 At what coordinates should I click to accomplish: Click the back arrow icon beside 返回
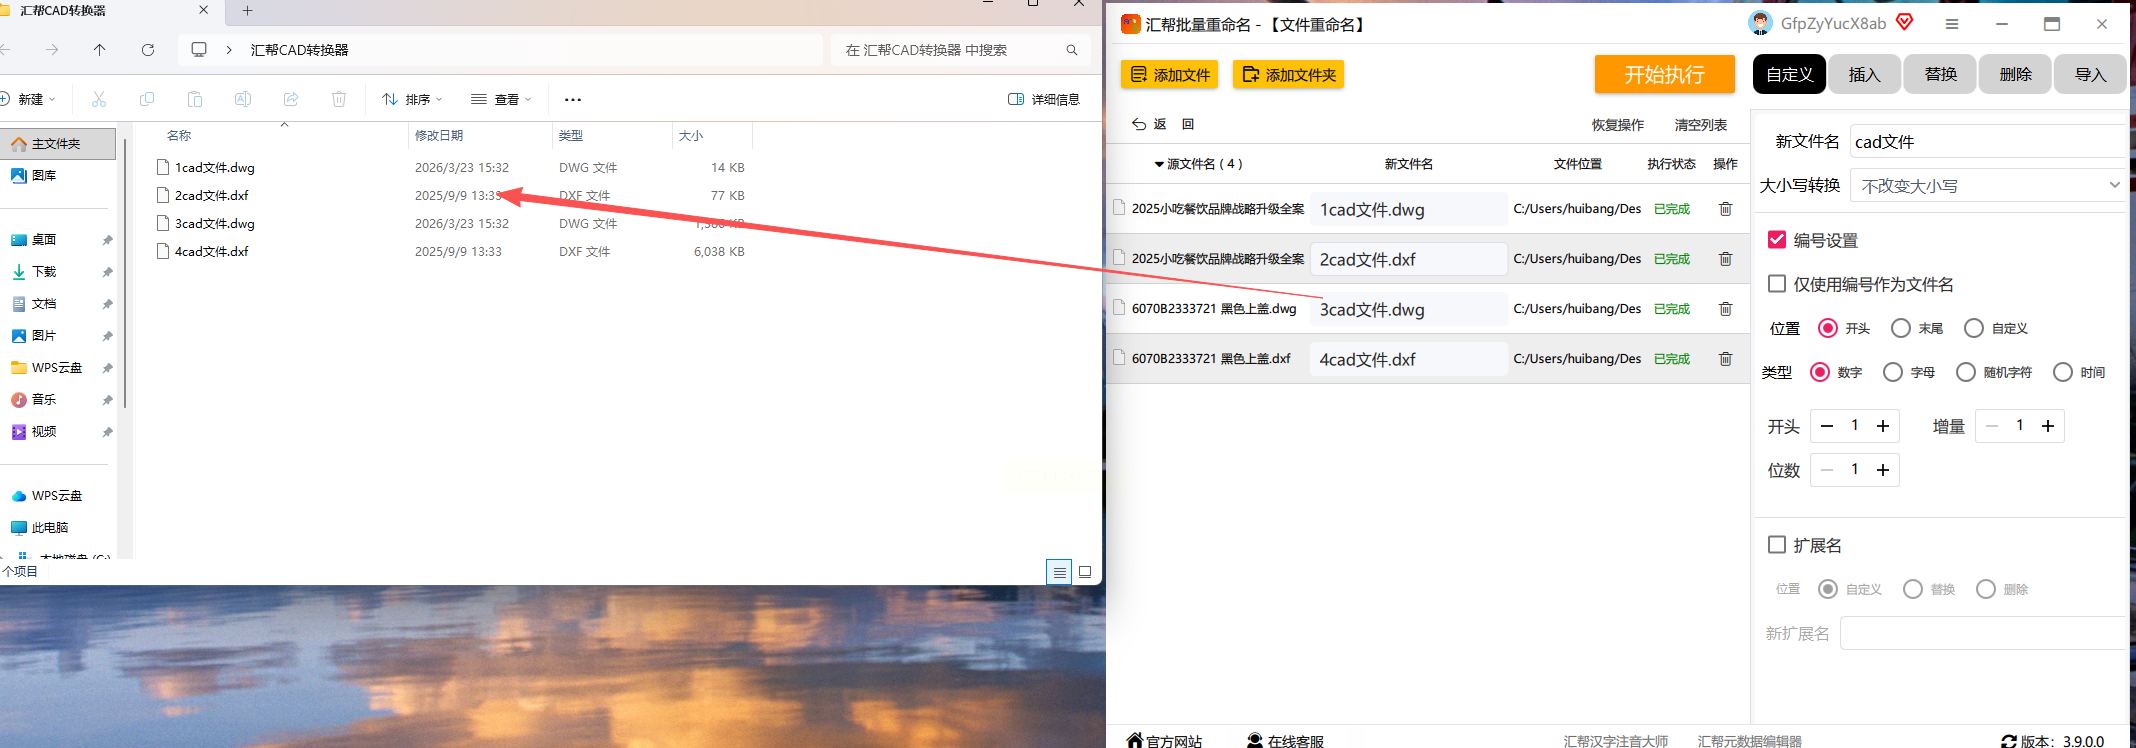pyautogui.click(x=1139, y=124)
